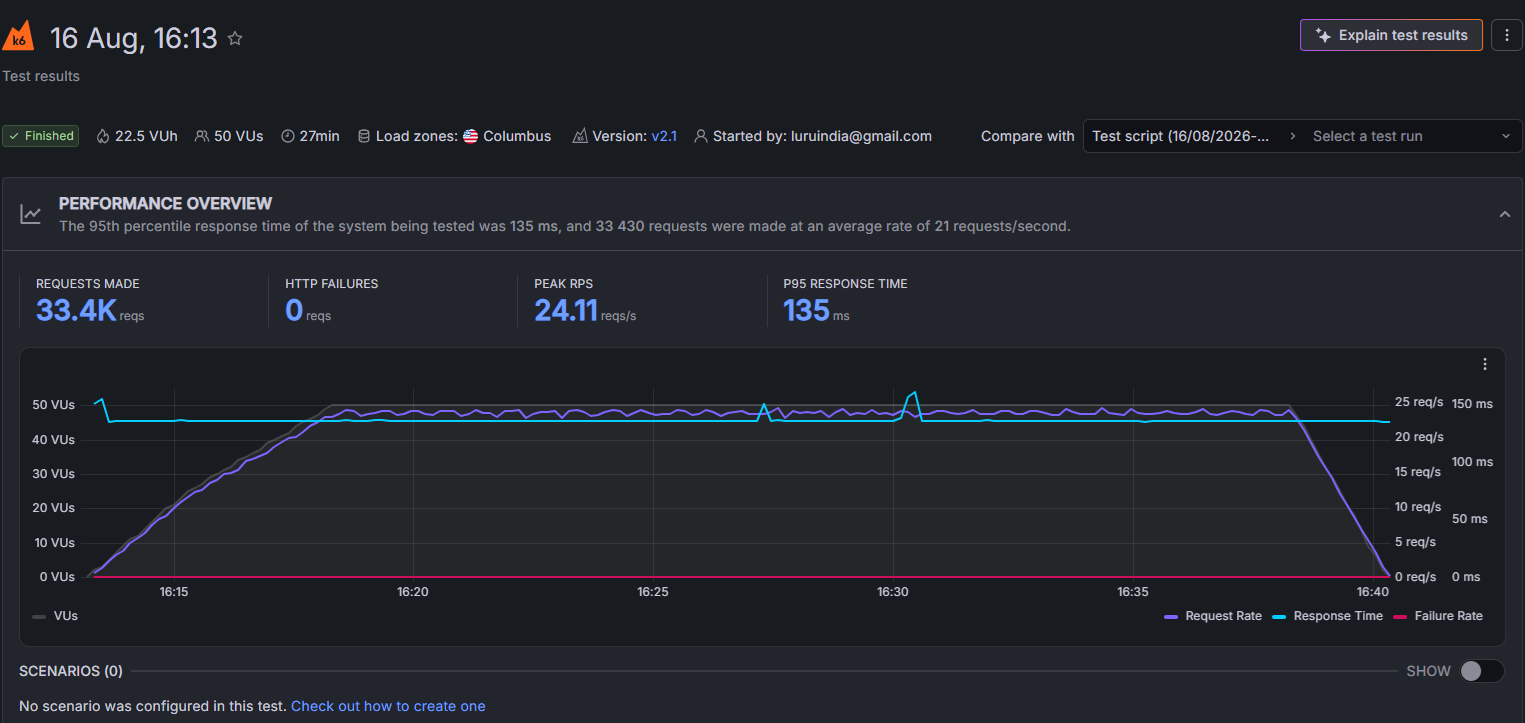Click the P95 Response Time 135 value

coord(806,311)
